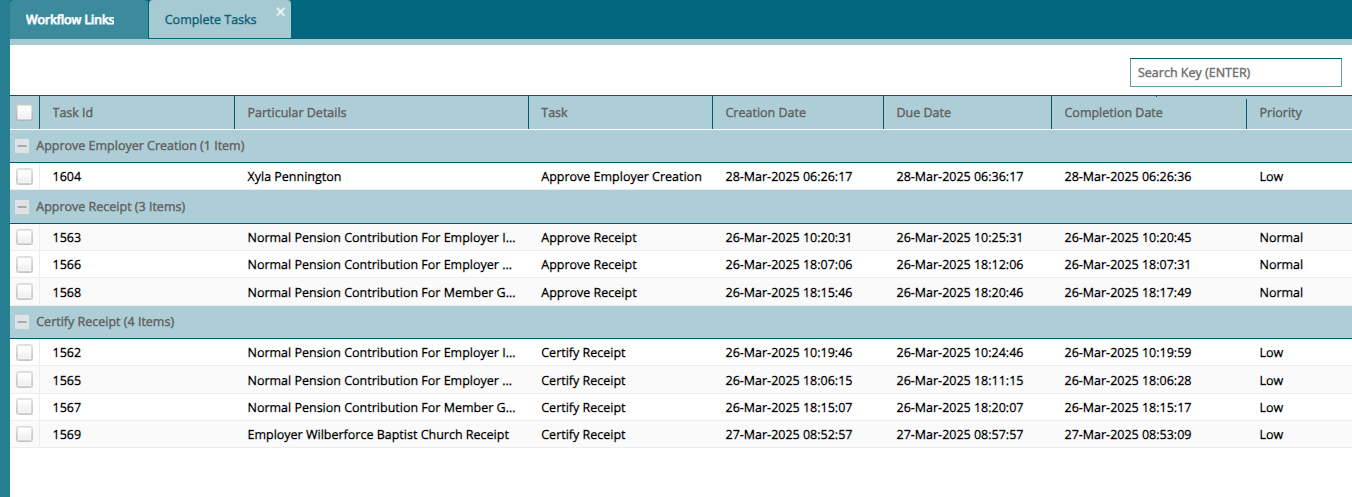Image resolution: width=1352 pixels, height=497 pixels.
Task: Select the Complete Tasks tab
Action: (210, 20)
